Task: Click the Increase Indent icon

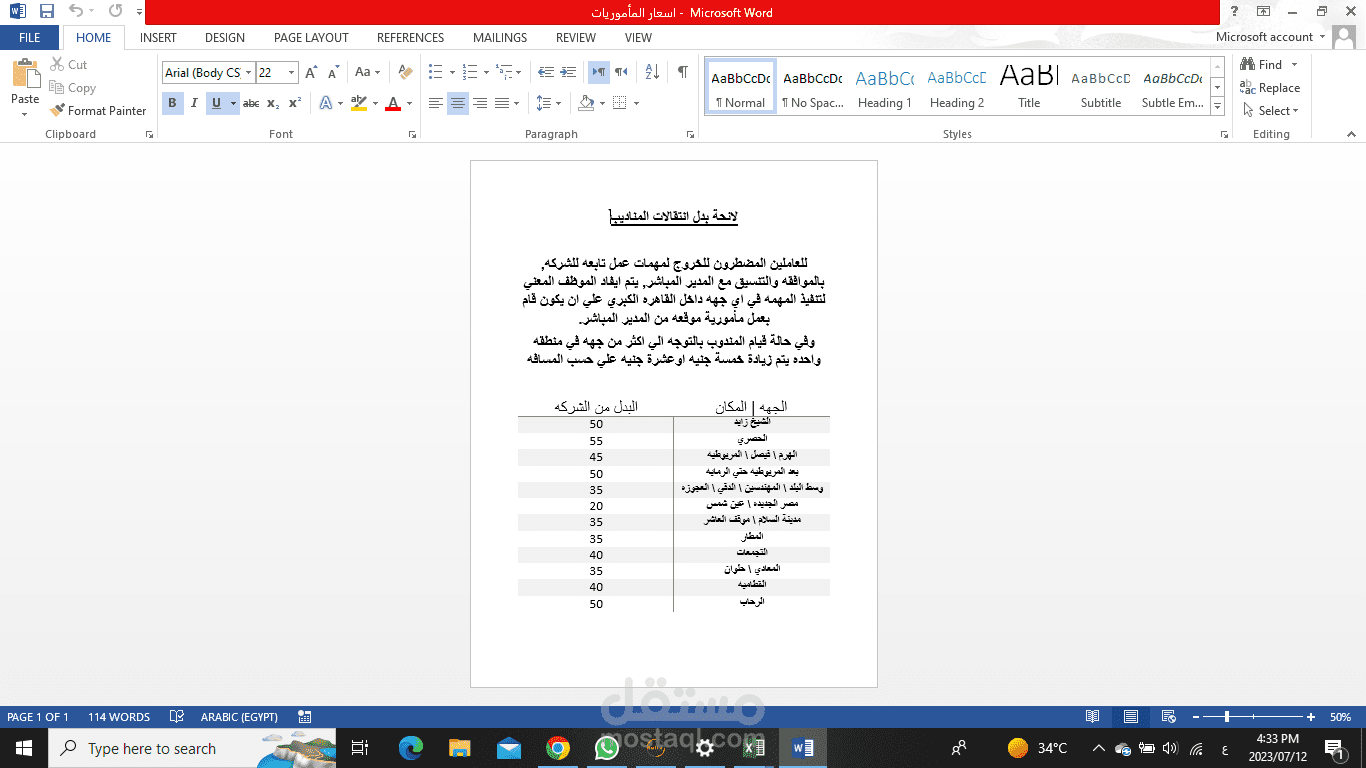Action: coord(569,72)
